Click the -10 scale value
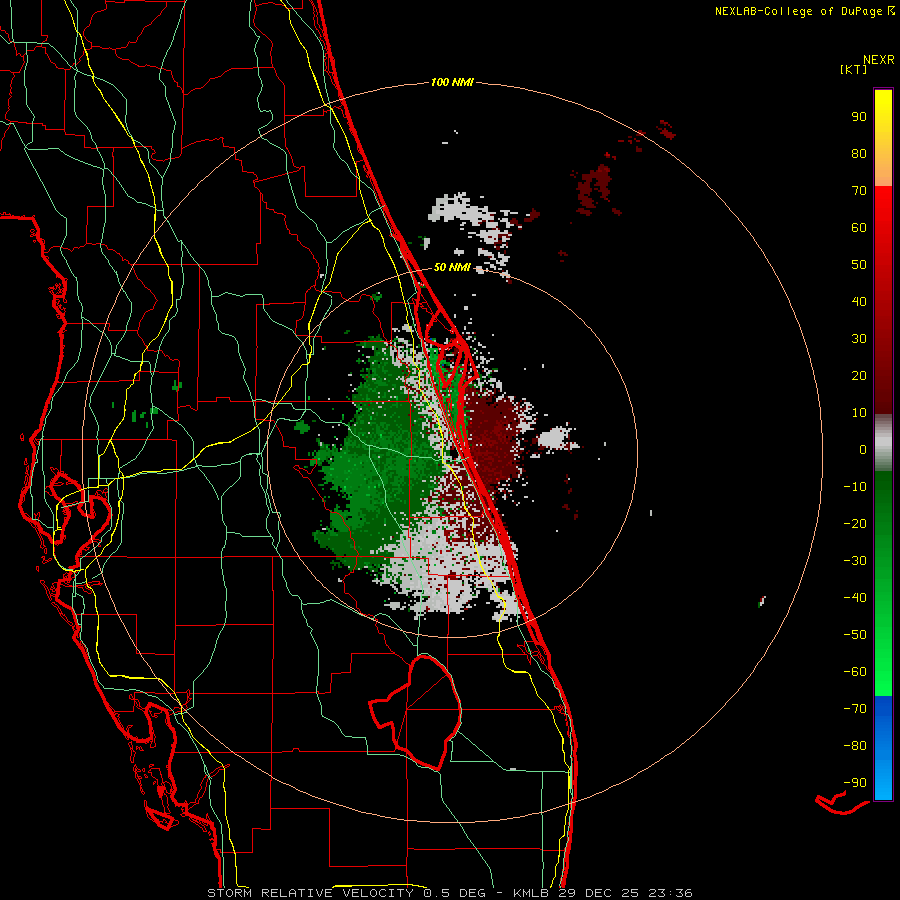 (855, 487)
